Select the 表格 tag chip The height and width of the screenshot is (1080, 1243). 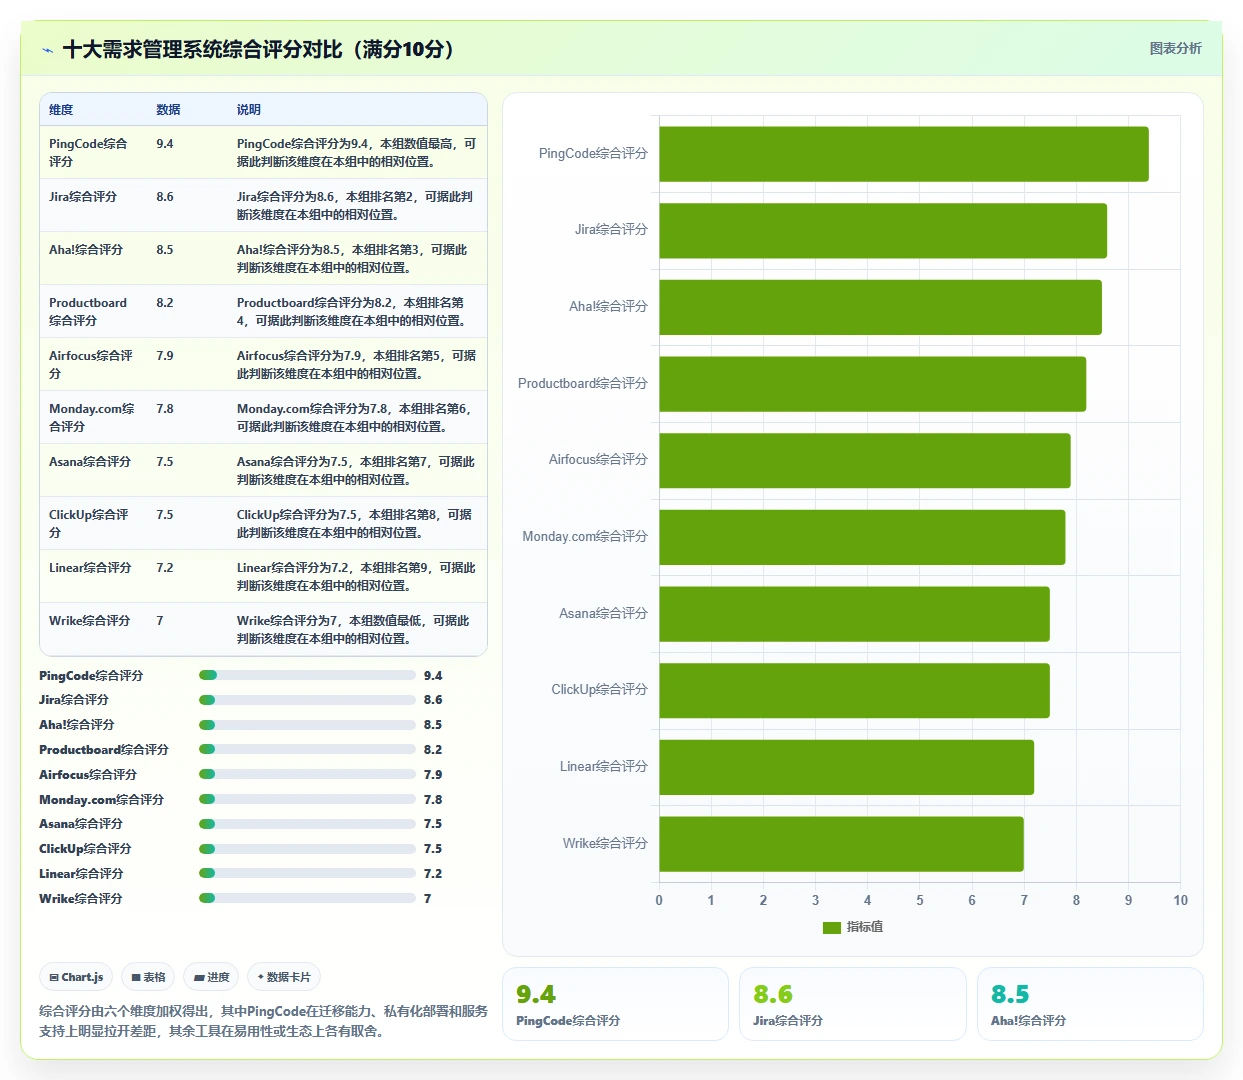(148, 977)
